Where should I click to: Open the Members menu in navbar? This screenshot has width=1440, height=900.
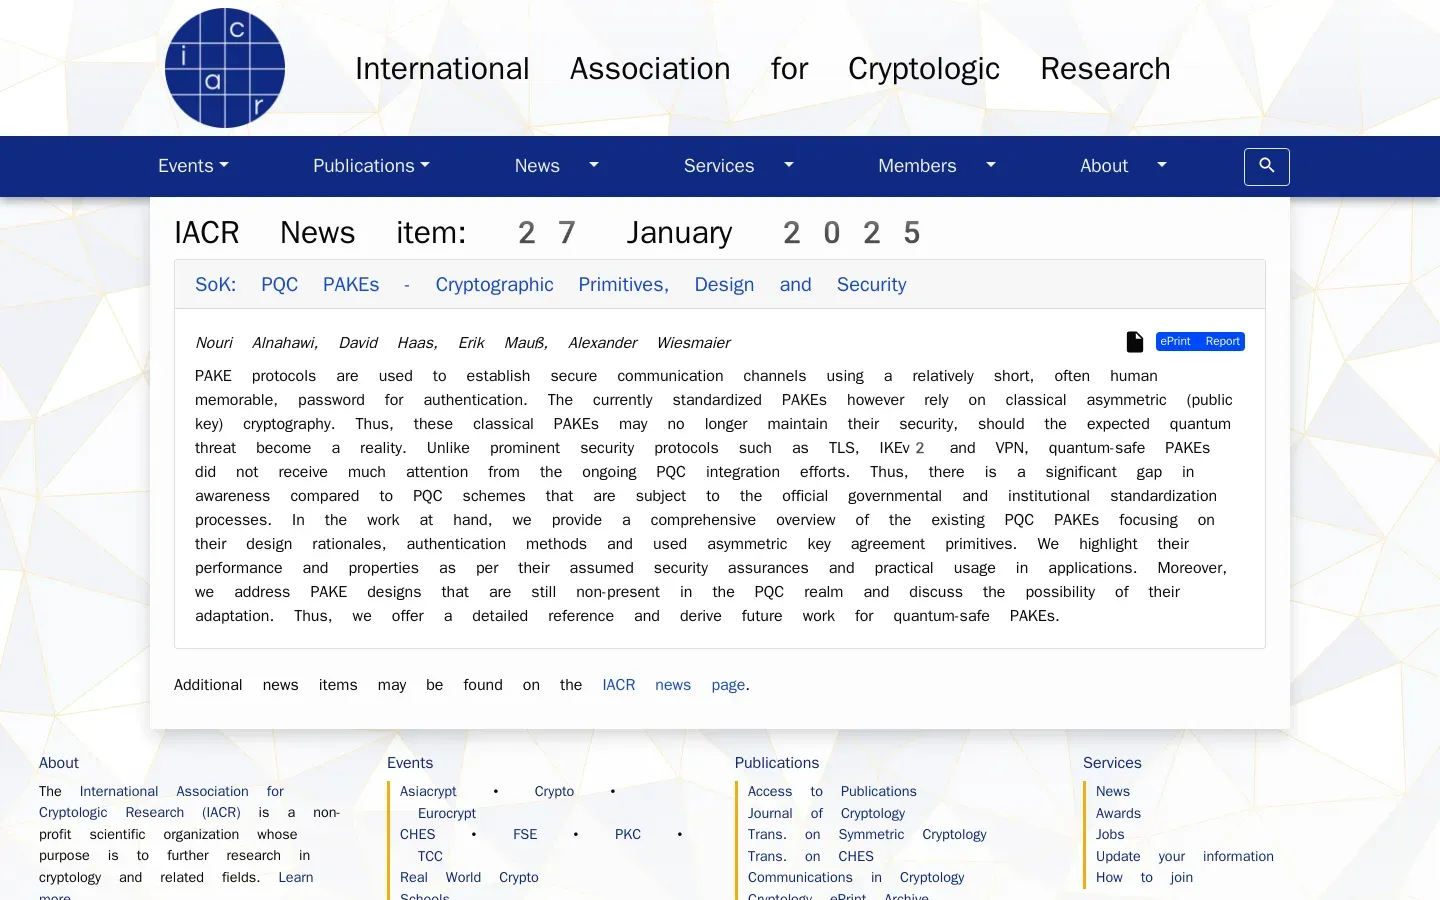coord(917,166)
